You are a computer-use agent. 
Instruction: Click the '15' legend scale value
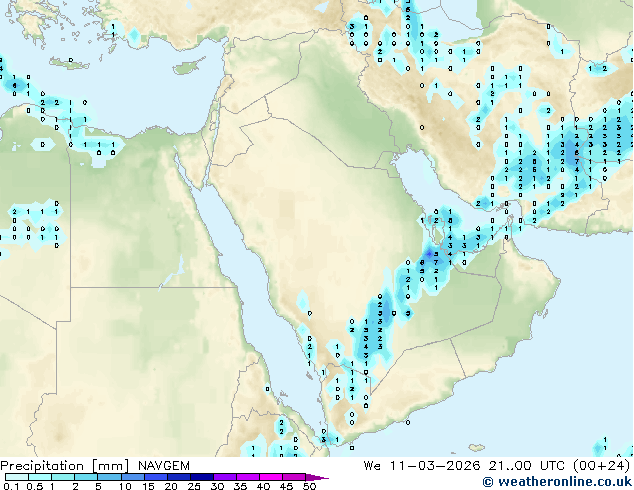[148, 486]
